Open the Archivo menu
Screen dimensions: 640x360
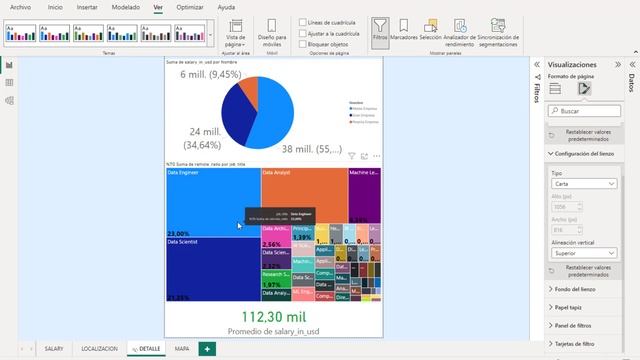[x=20, y=7]
